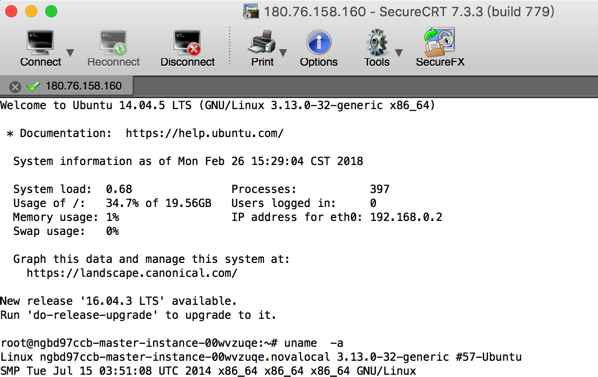Screen dimensions: 598x377
Task: Click the Reconnect toolbar icon
Action: [x=113, y=42]
